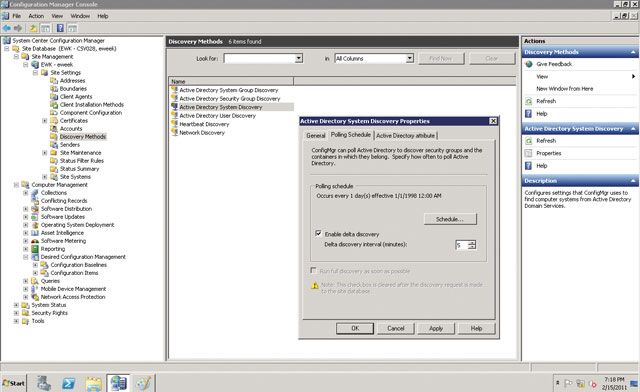The width and height of the screenshot is (640, 392).
Task: Click the blue Help toolbar icon
Action: click(60, 28)
